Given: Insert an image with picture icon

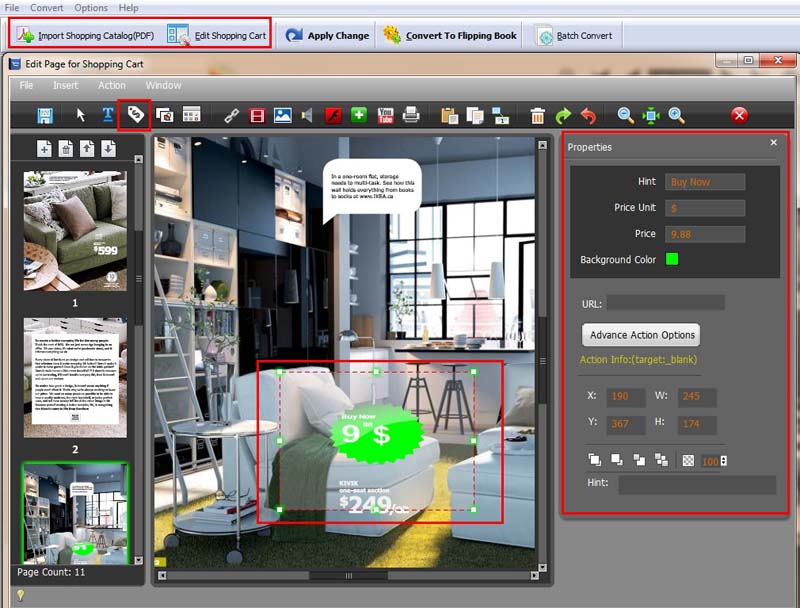Looking at the screenshot, I should coord(283,115).
